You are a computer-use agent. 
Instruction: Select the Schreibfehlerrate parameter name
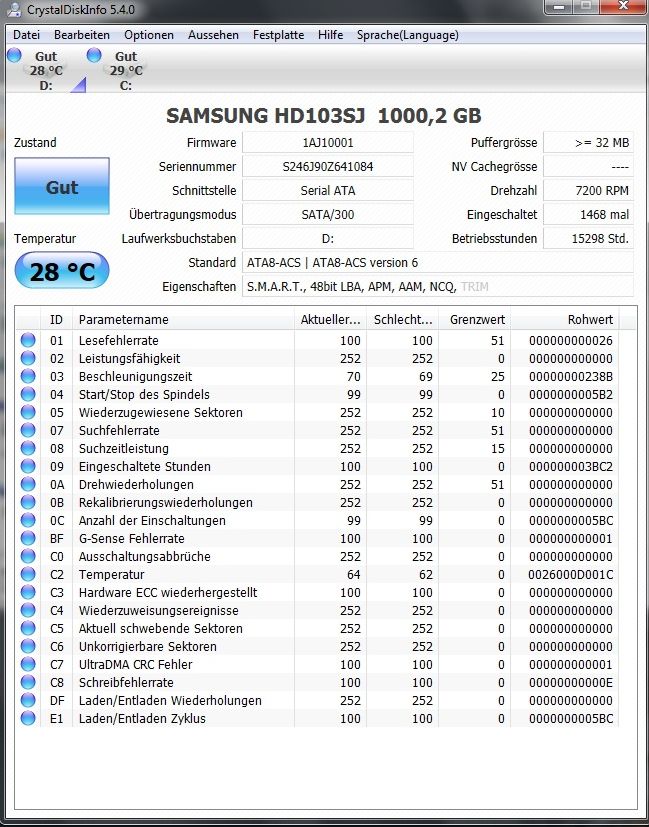coord(126,682)
